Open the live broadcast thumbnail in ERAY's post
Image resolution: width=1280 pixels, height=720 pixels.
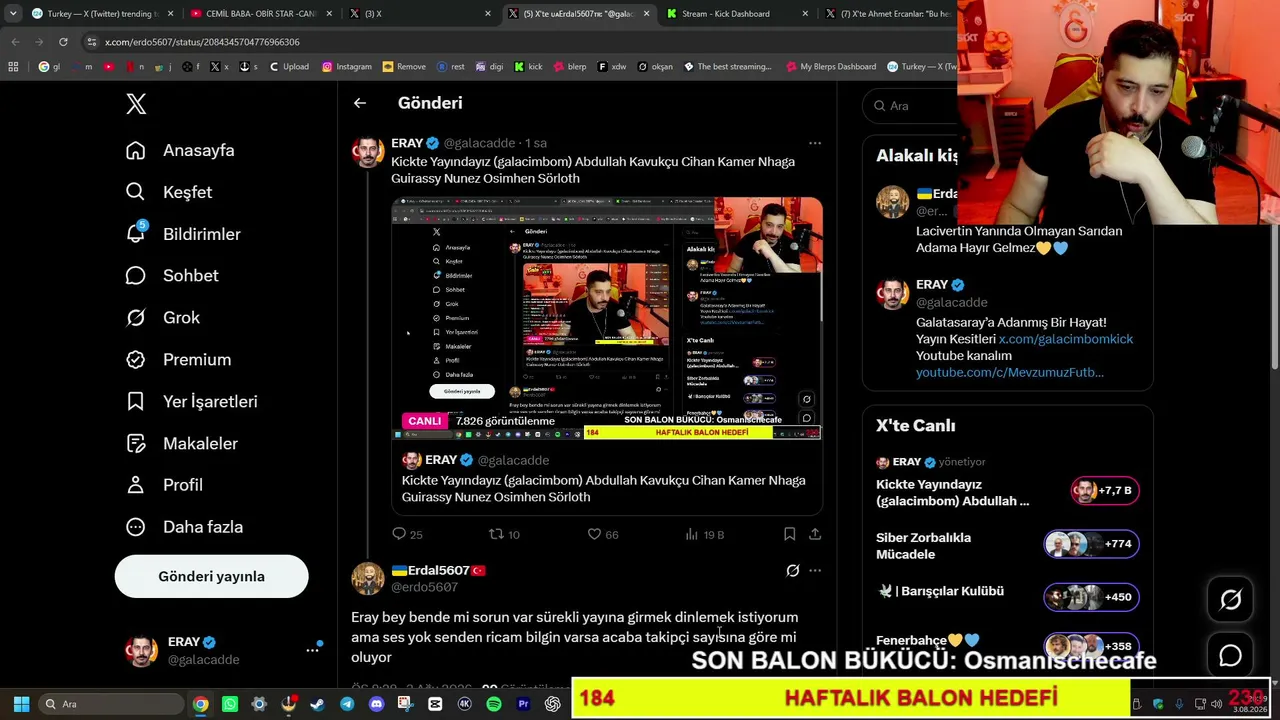pos(607,318)
